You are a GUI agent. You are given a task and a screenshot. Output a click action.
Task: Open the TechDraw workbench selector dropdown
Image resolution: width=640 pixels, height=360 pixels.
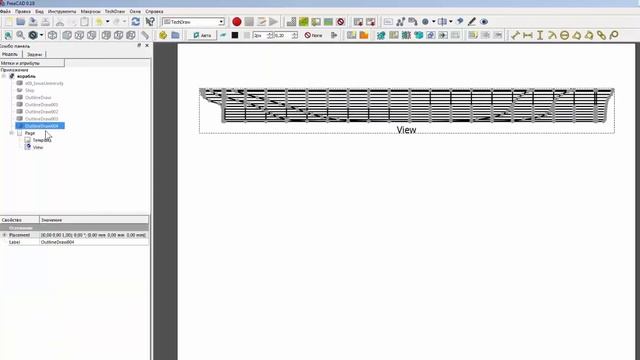[x=193, y=22]
